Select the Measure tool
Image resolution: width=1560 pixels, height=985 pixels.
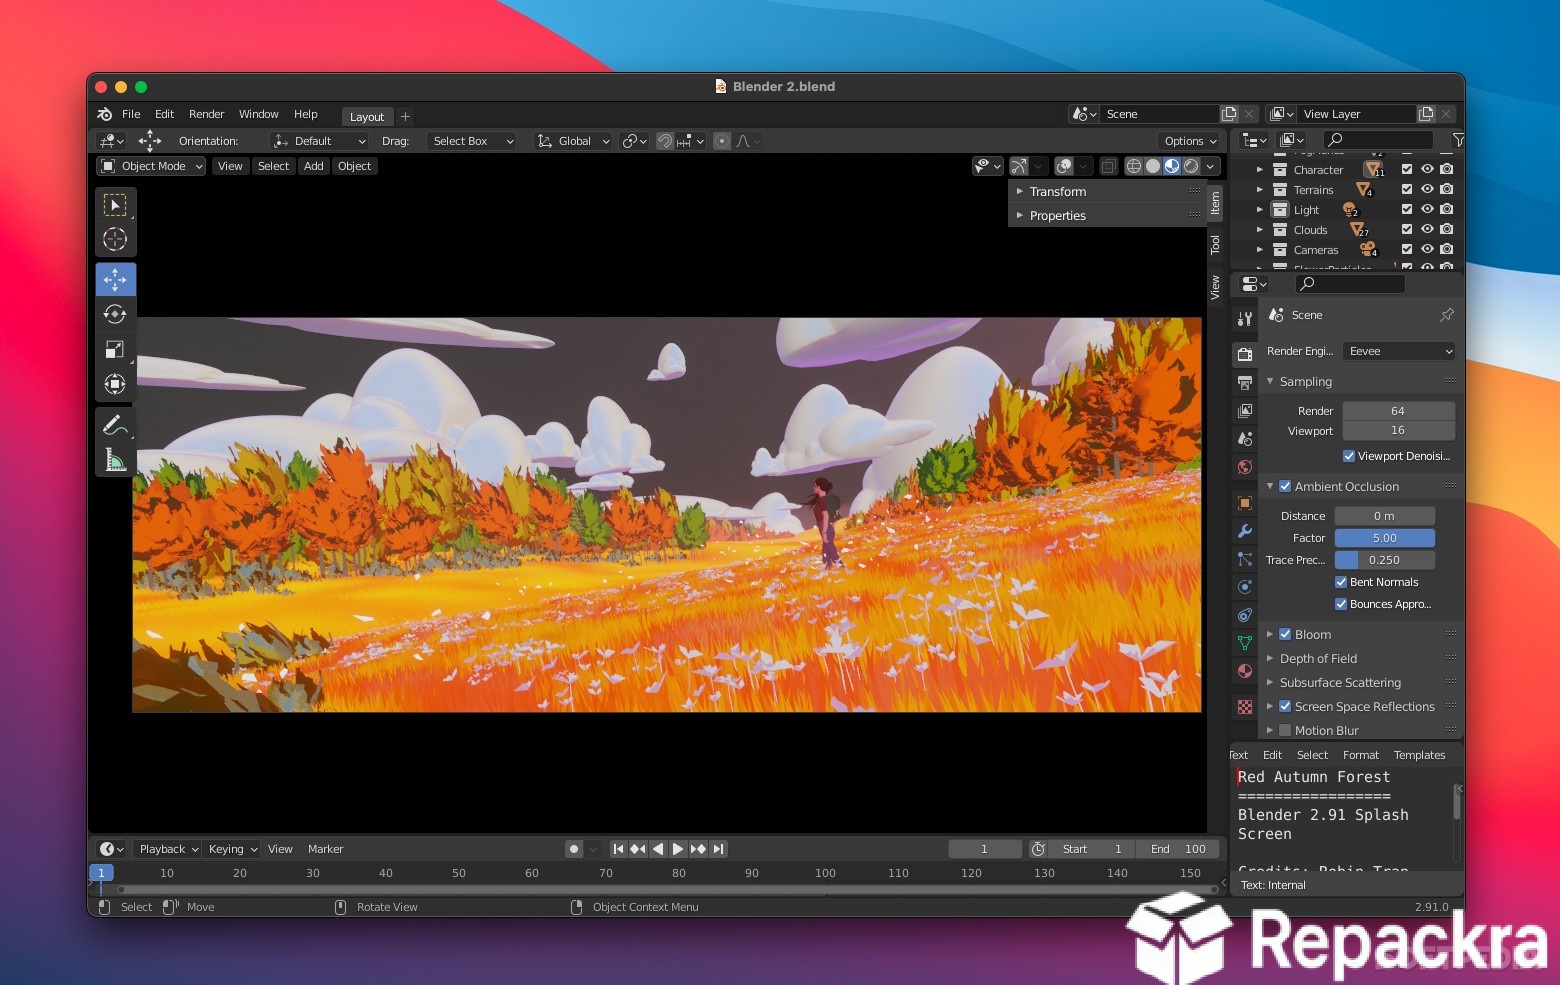tap(115, 460)
